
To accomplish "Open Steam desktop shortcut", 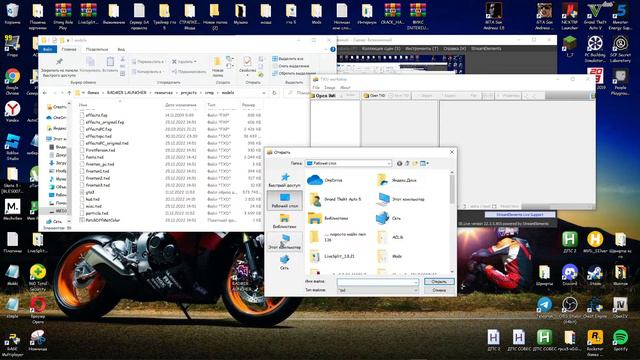I will 595,275.
